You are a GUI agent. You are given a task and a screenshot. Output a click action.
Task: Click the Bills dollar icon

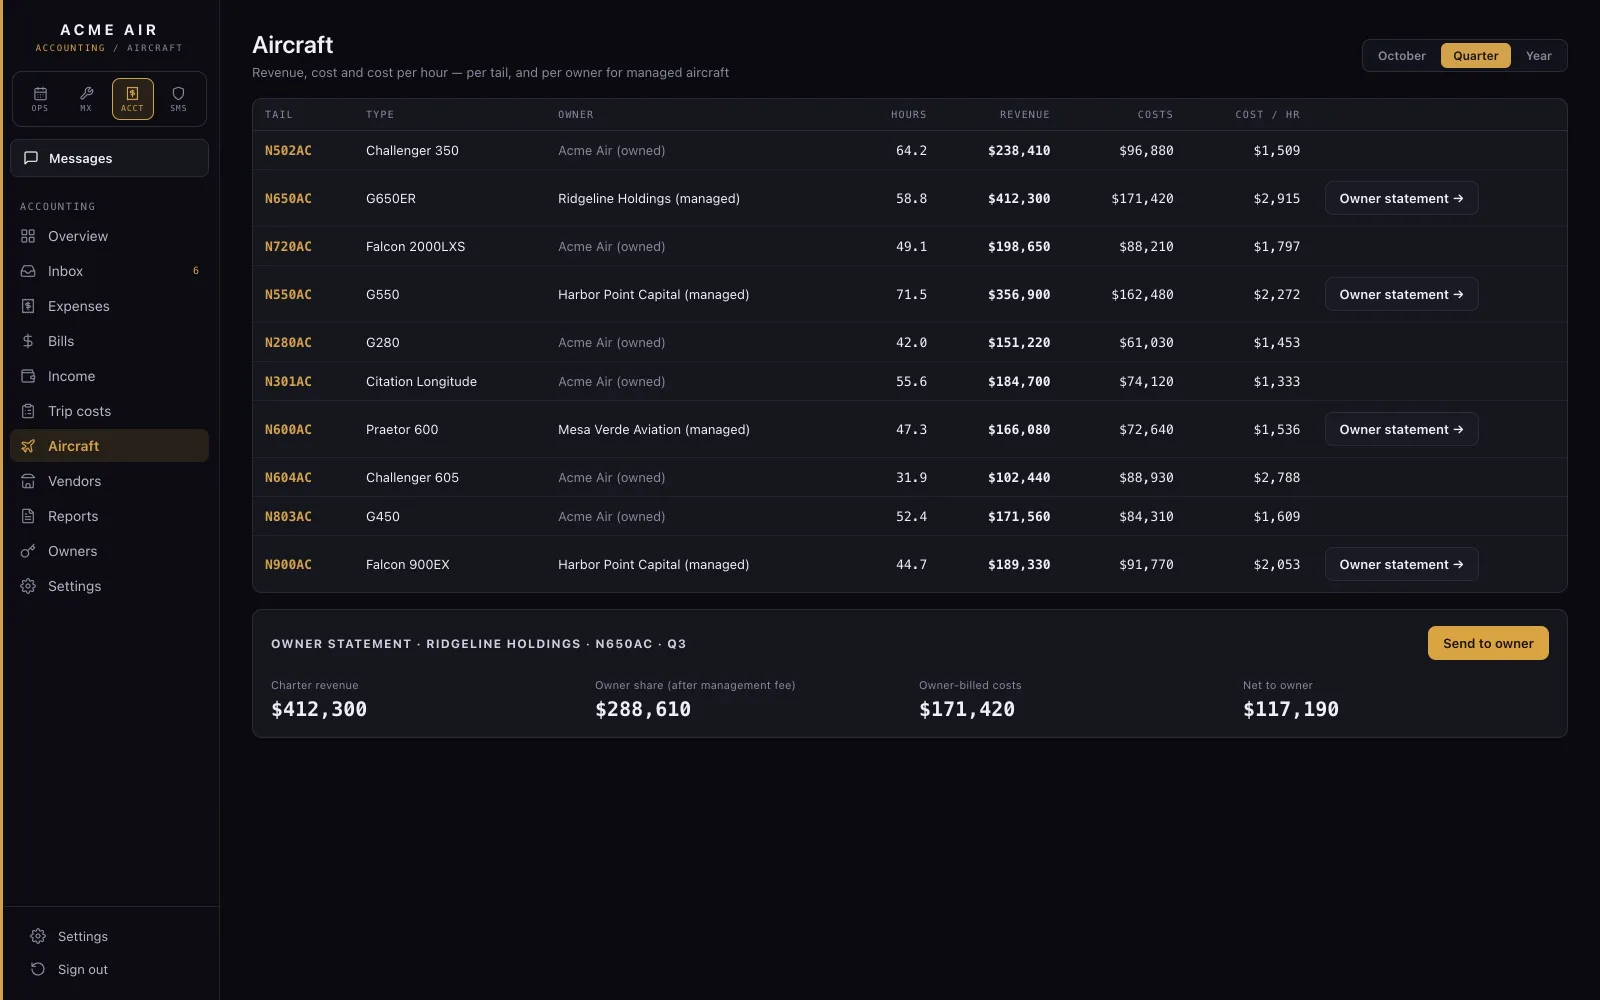point(28,341)
